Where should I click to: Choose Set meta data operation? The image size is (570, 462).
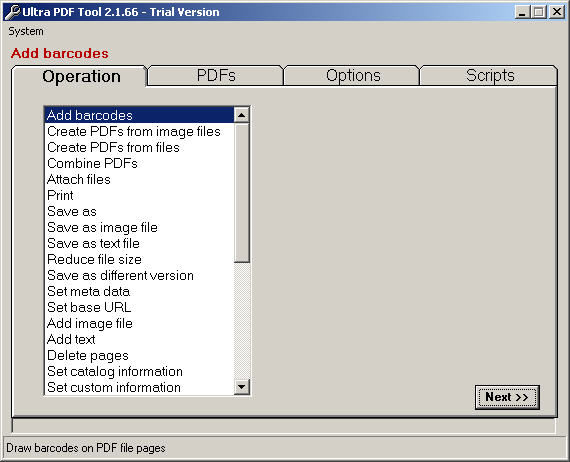[88, 291]
